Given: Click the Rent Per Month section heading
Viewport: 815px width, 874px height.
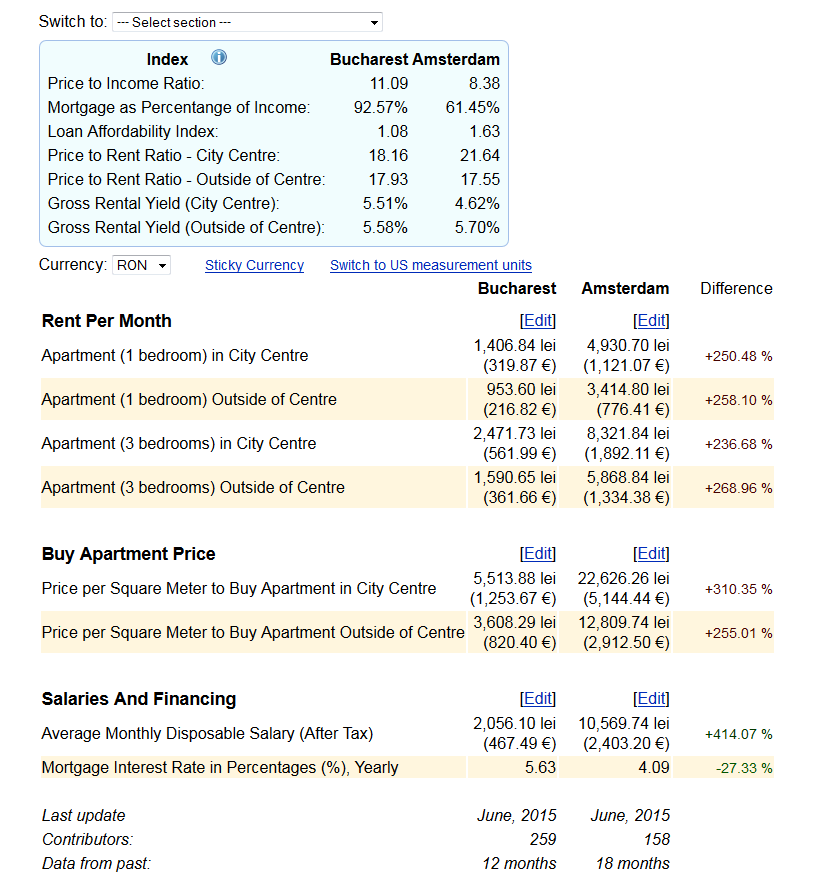Looking at the screenshot, I should point(106,321).
